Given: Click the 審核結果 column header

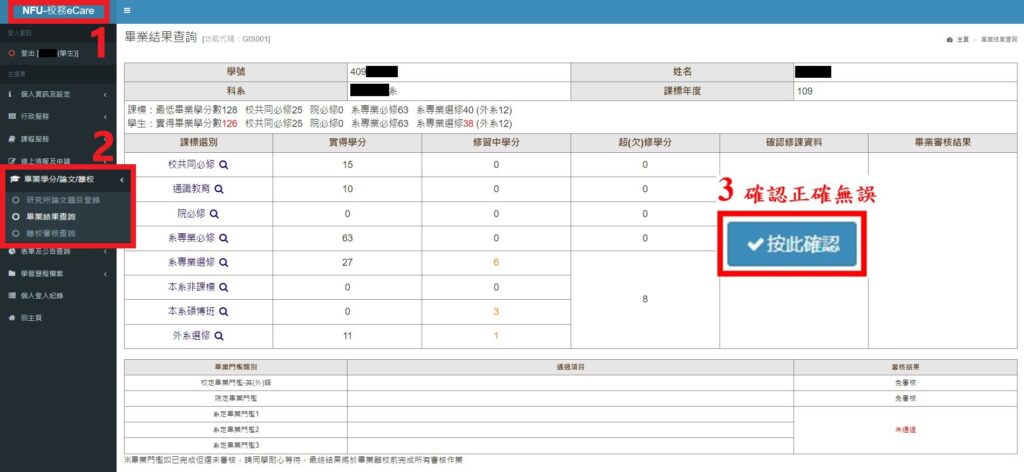Looking at the screenshot, I should (x=905, y=368).
